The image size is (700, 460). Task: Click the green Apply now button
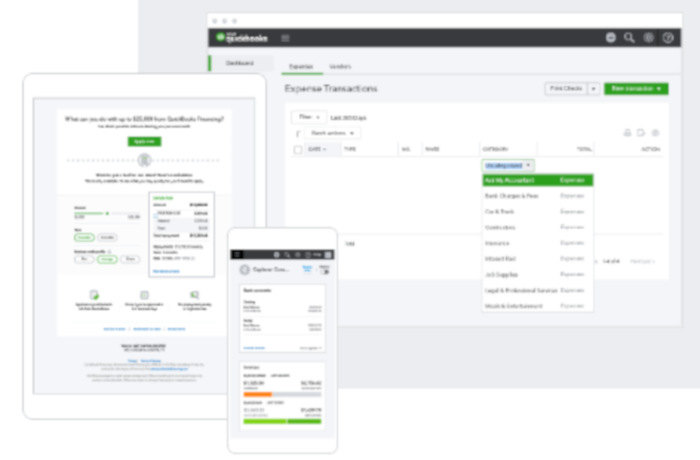click(x=144, y=142)
